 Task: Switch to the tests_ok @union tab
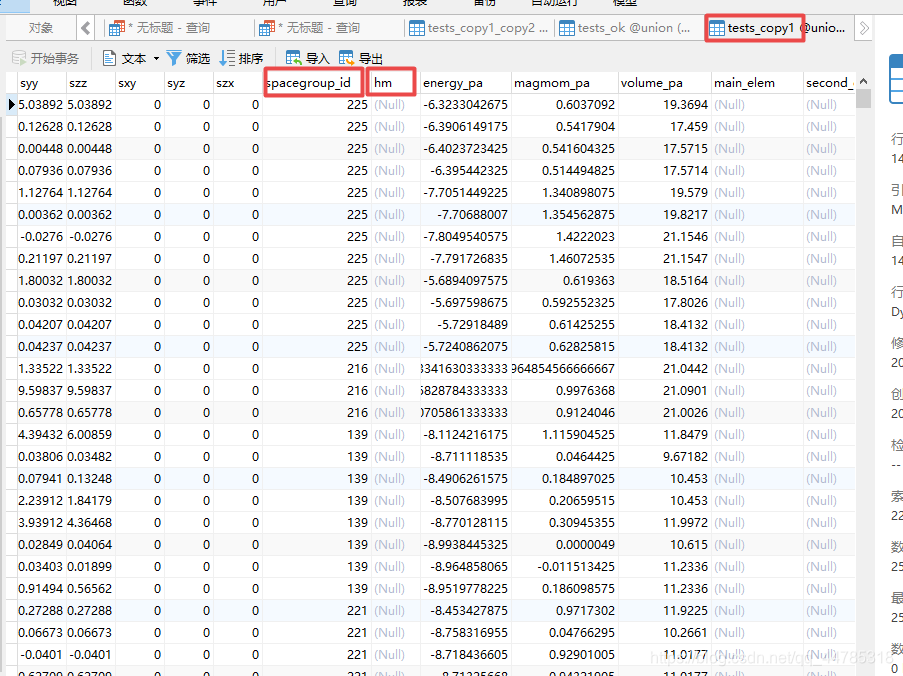(x=625, y=28)
